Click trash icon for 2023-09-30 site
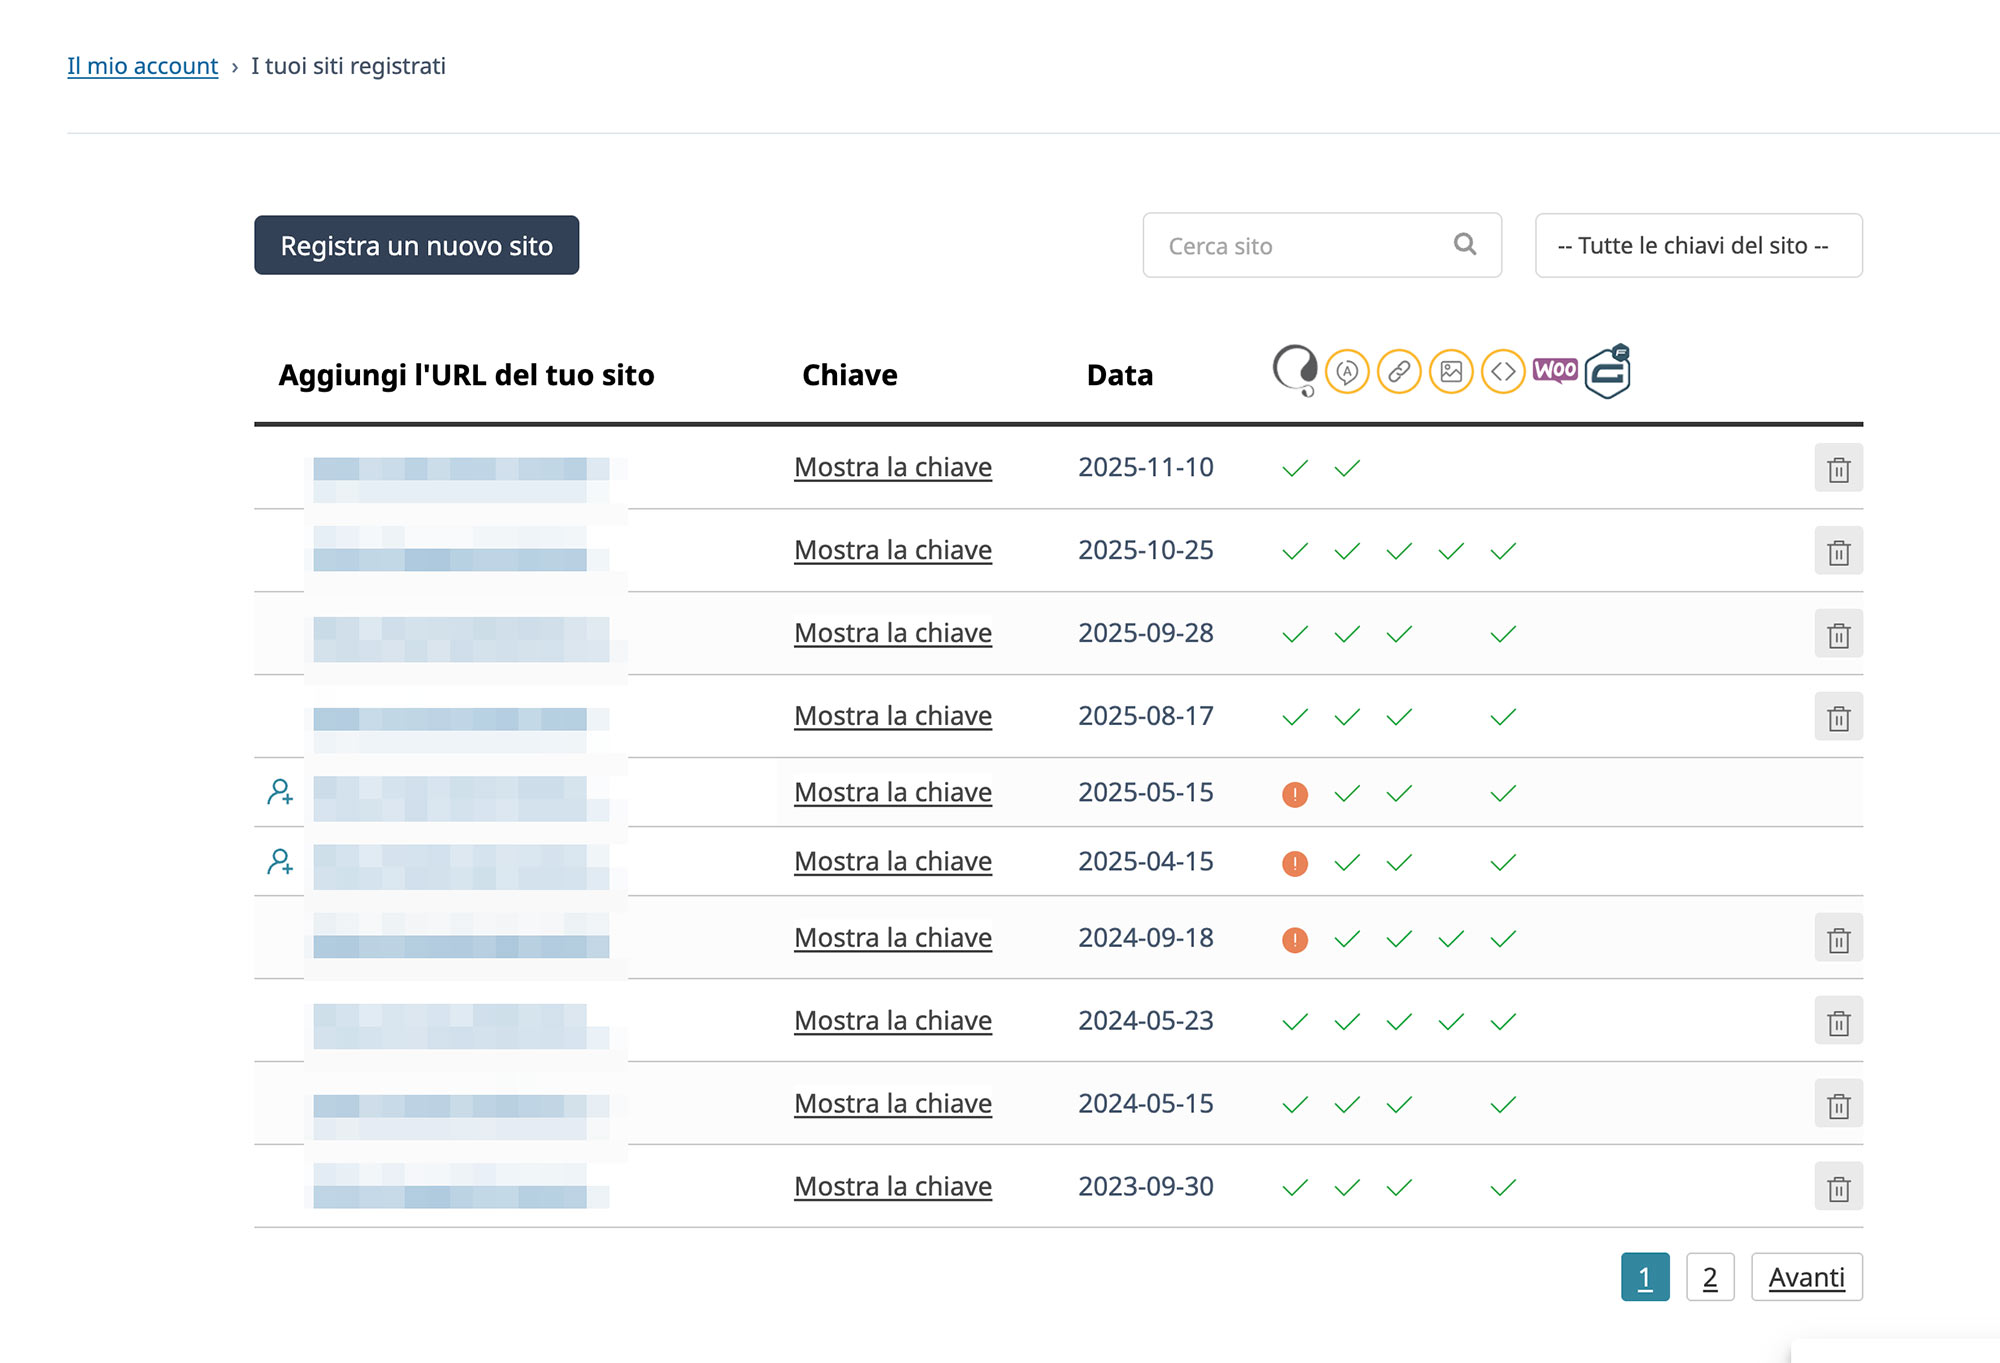The width and height of the screenshot is (2000, 1363). [x=1838, y=1188]
